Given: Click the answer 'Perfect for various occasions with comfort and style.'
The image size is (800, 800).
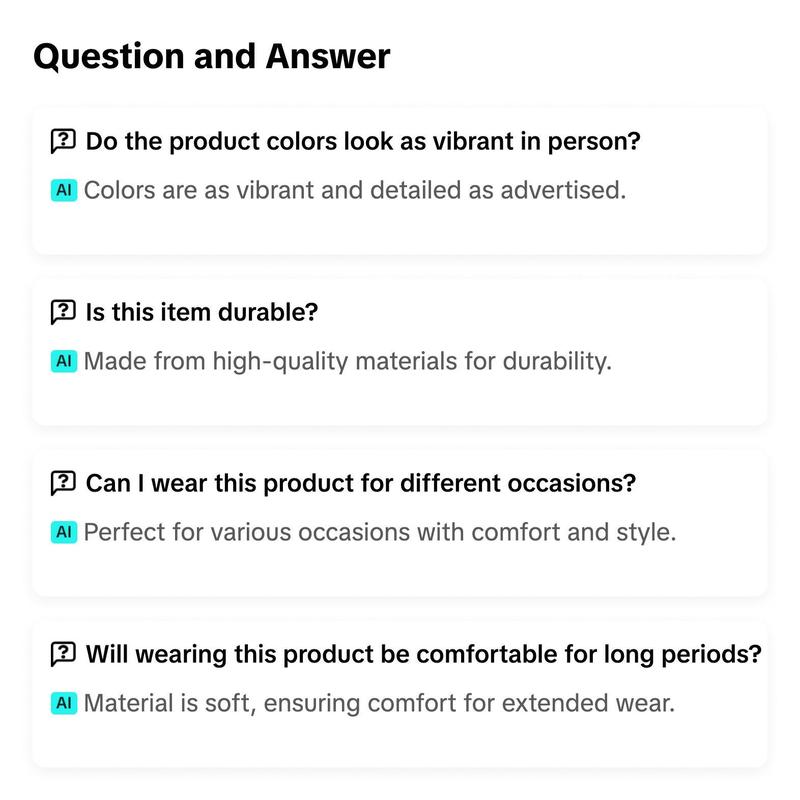Looking at the screenshot, I should tap(380, 532).
